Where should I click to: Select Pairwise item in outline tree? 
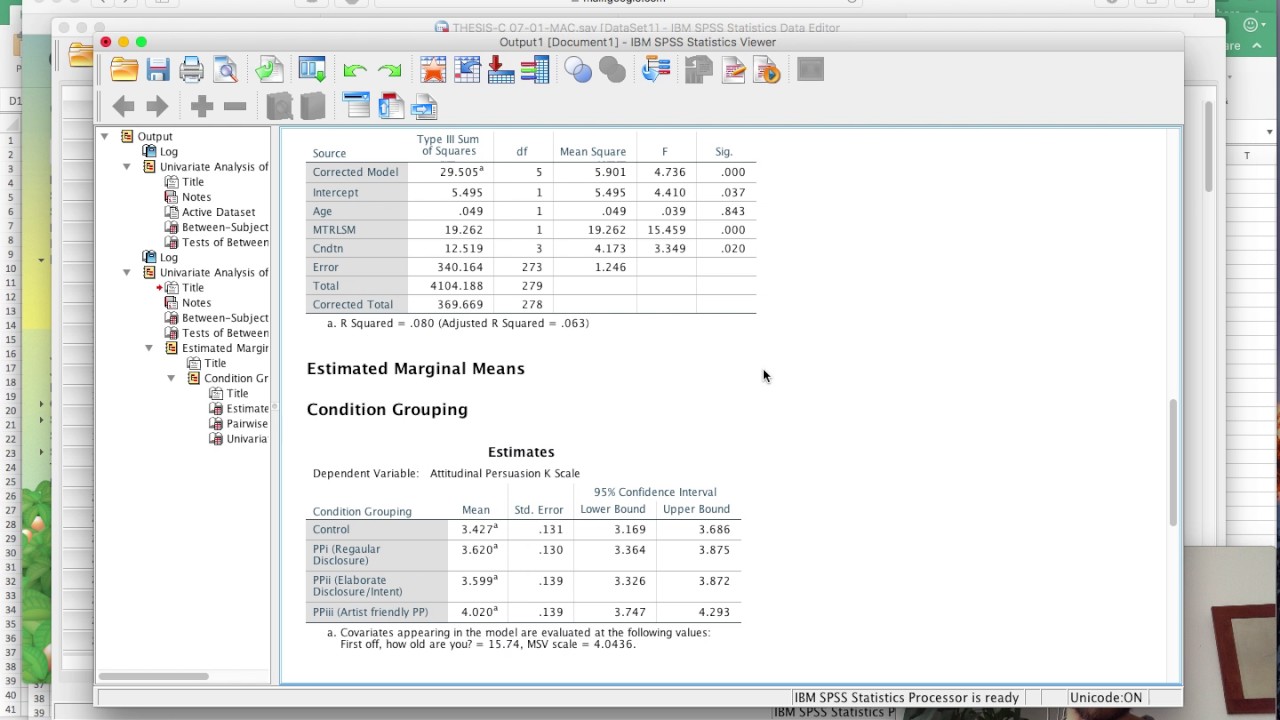tap(246, 423)
